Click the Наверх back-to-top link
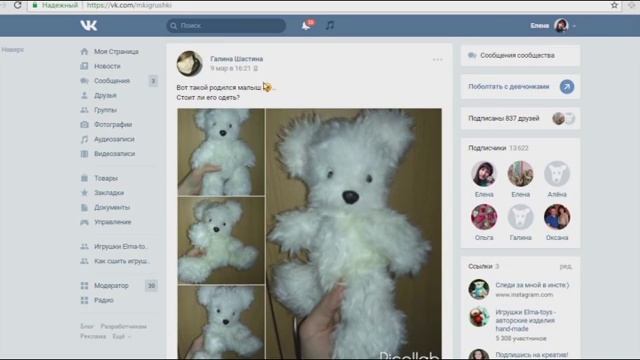 pyautogui.click(x=13, y=50)
